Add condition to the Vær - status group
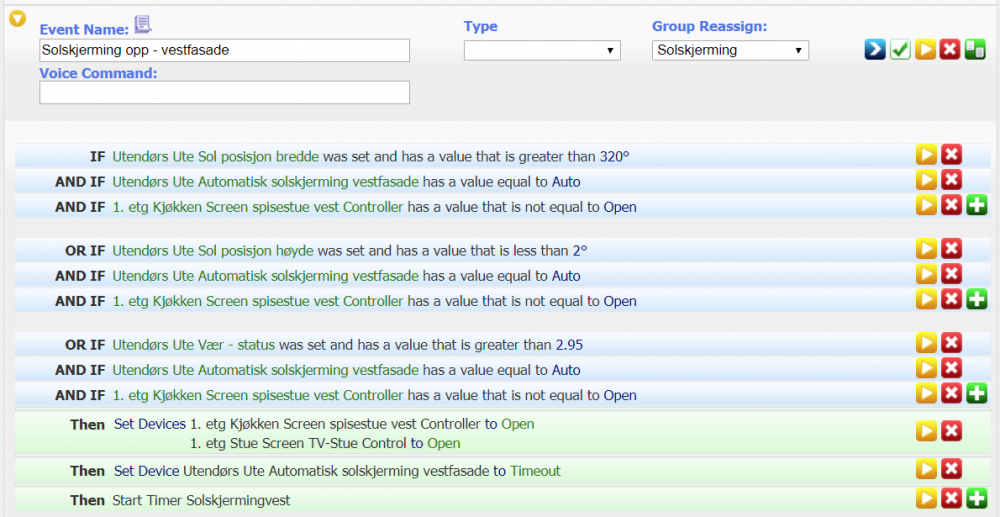 [x=976, y=394]
